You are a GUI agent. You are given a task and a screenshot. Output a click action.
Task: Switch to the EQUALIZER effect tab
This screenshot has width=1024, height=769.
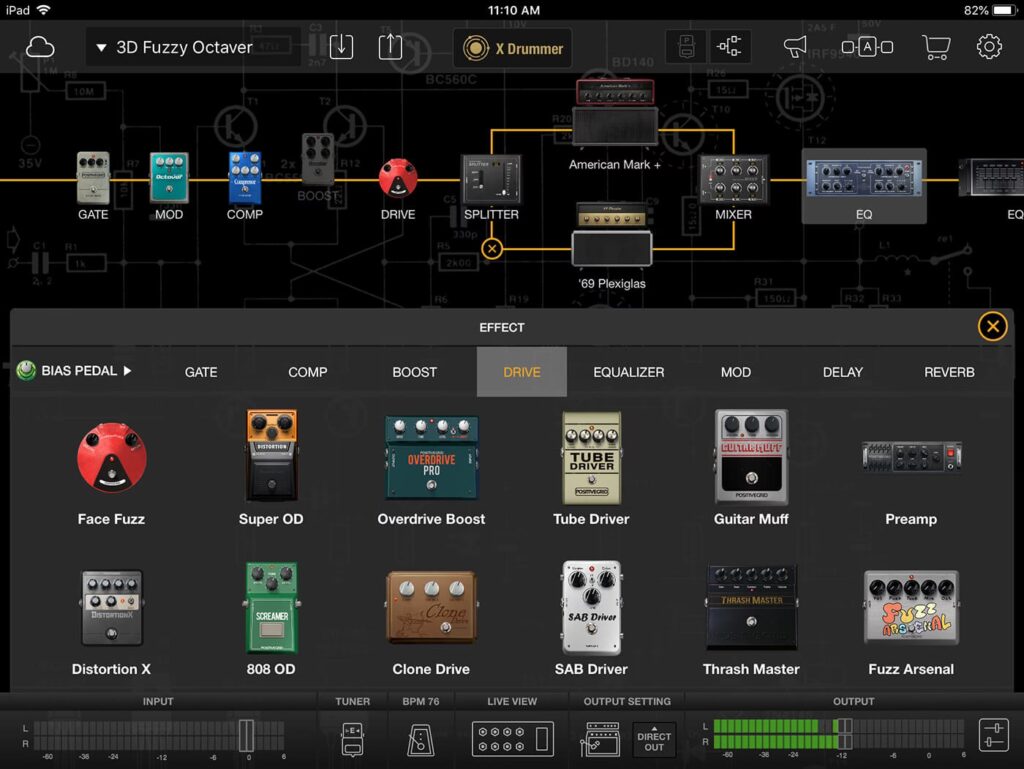628,372
